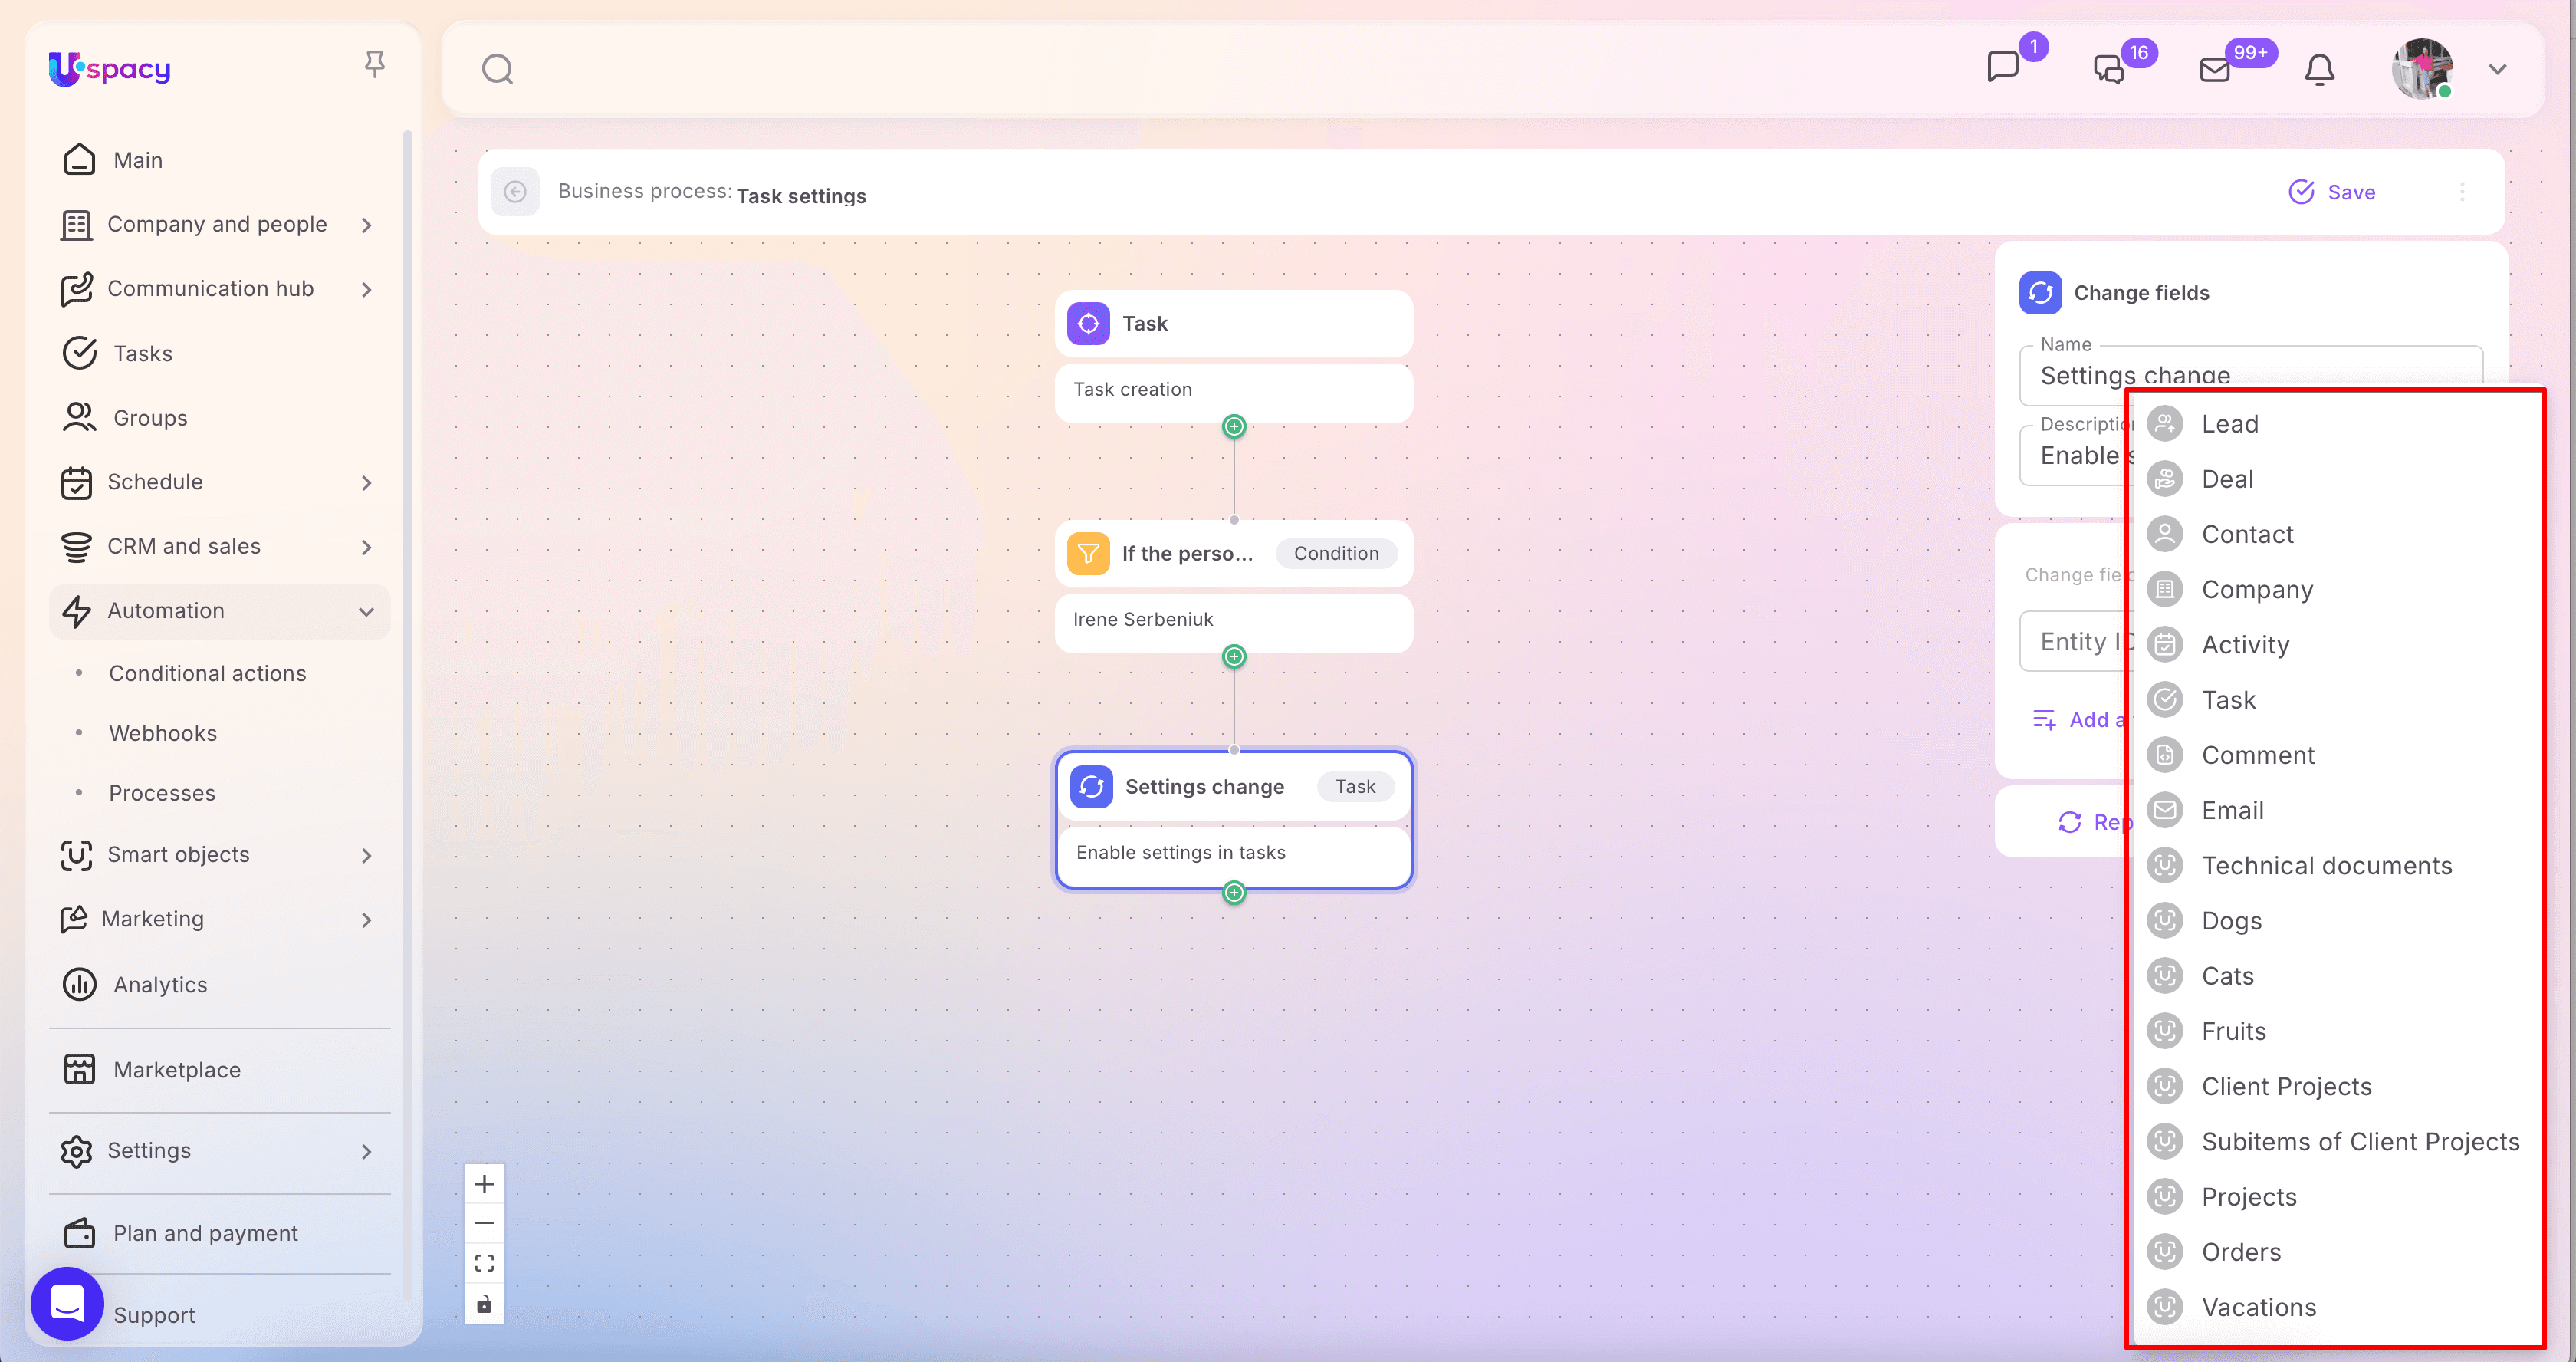The width and height of the screenshot is (2576, 1362).
Task: Open notifications bell icon
Action: click(2319, 69)
